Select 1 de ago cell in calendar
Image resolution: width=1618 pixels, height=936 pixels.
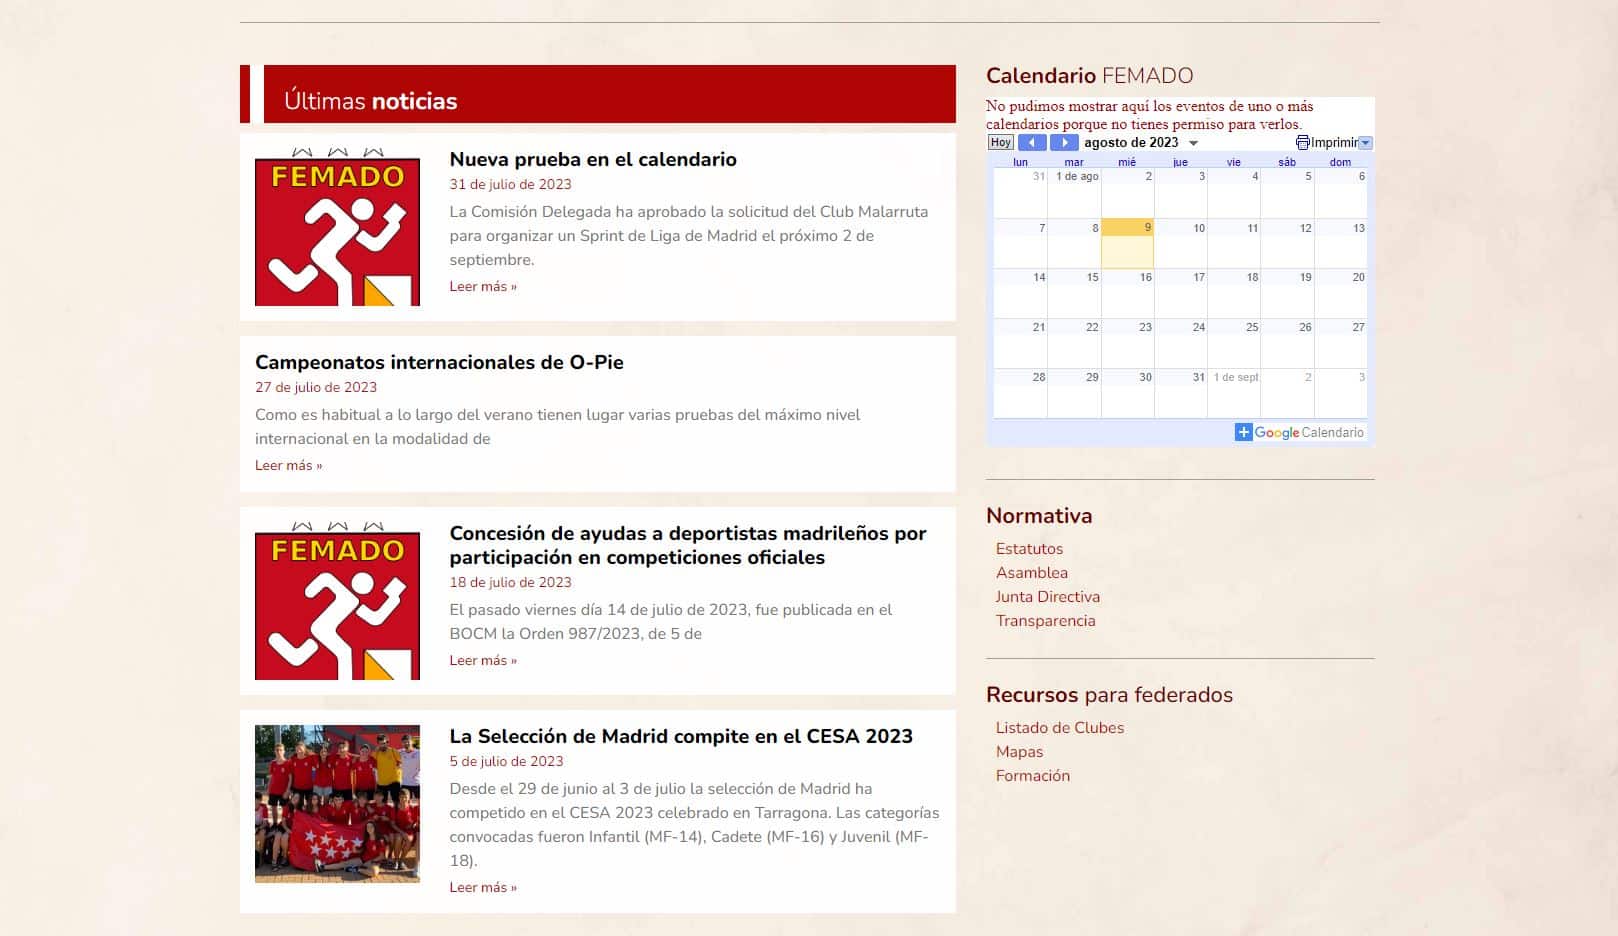(x=1074, y=193)
